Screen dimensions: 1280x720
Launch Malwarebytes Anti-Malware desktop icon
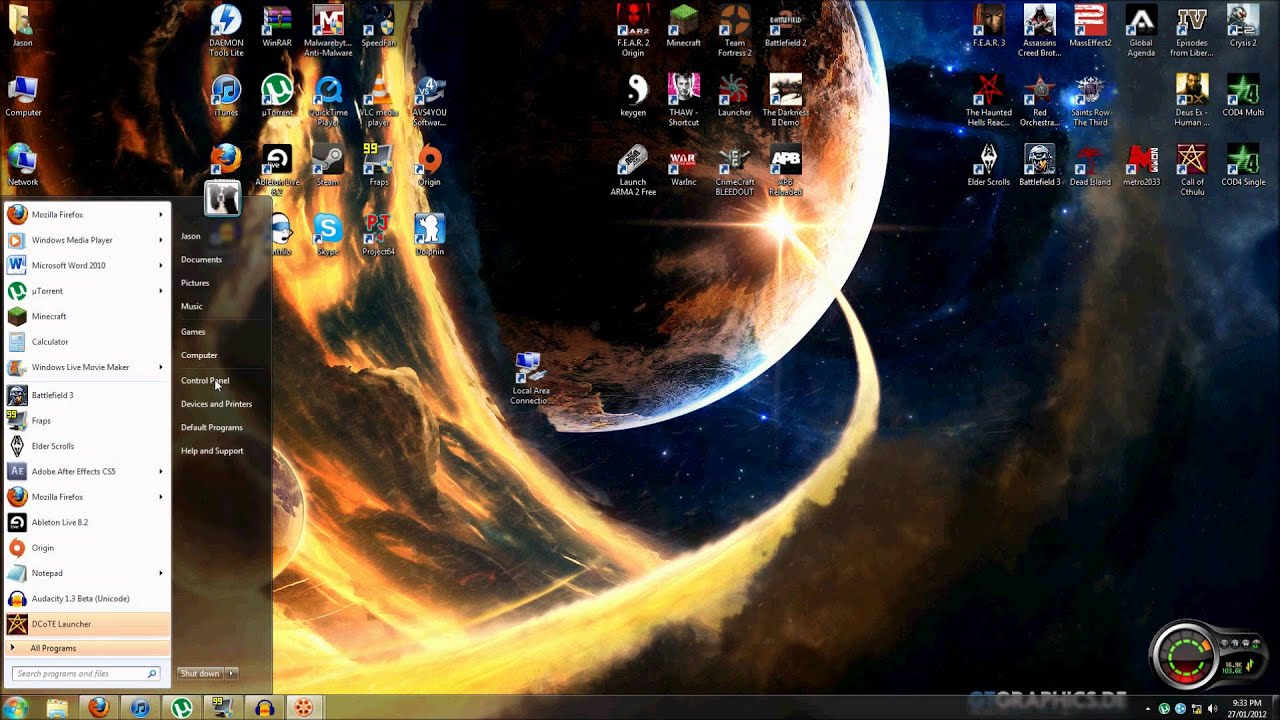pyautogui.click(x=328, y=31)
